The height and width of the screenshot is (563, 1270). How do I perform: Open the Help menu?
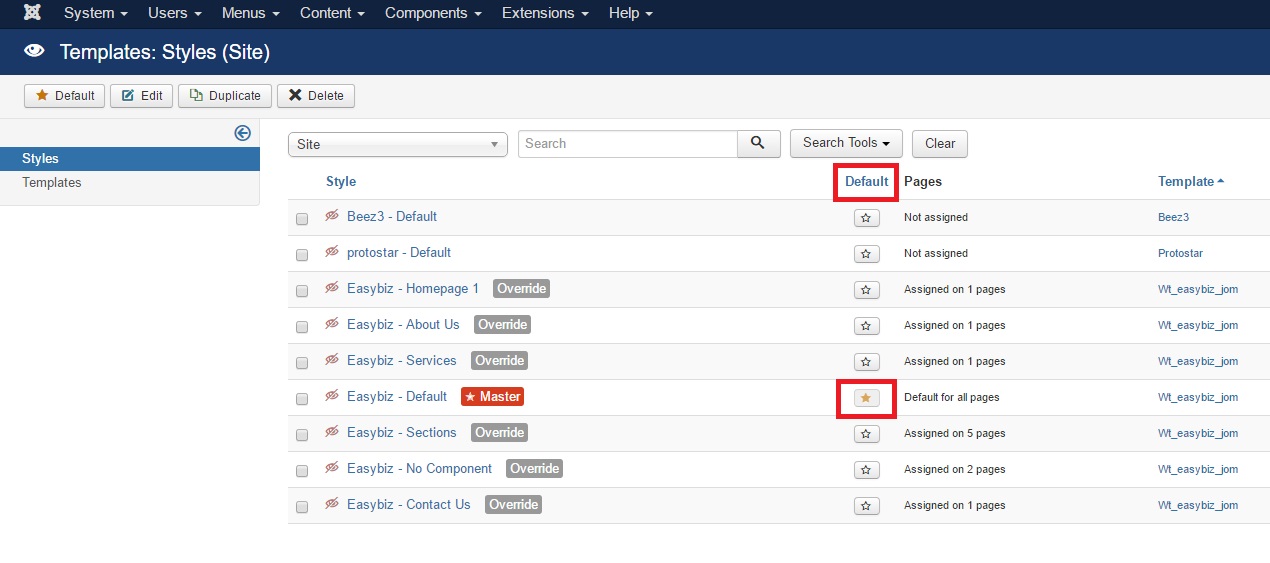click(x=630, y=13)
